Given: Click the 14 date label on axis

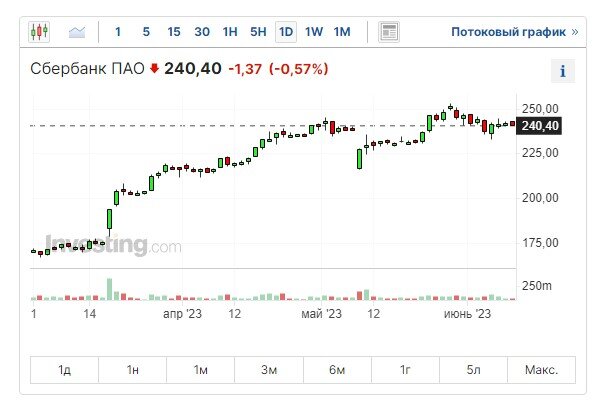Looking at the screenshot, I should click(x=90, y=314).
